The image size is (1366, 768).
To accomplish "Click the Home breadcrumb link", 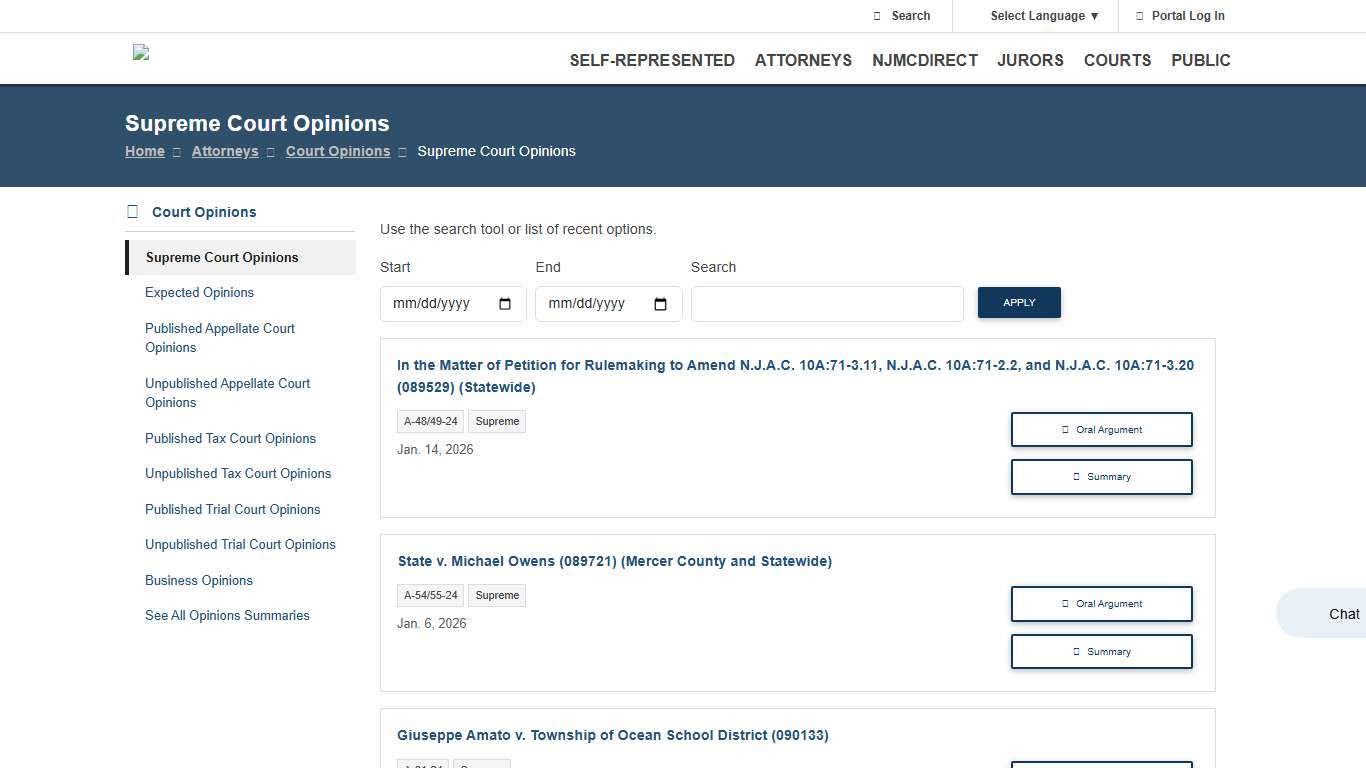I will (145, 151).
